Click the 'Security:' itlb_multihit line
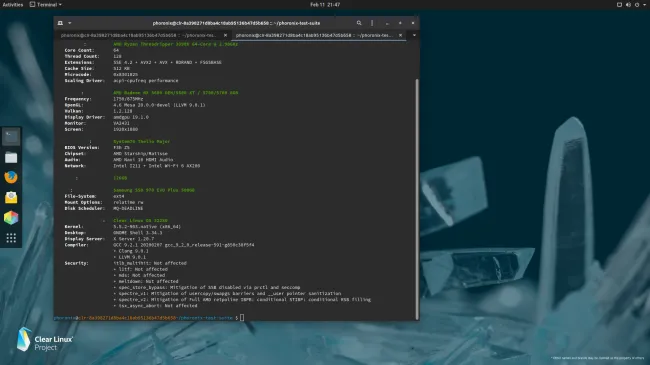 125,263
